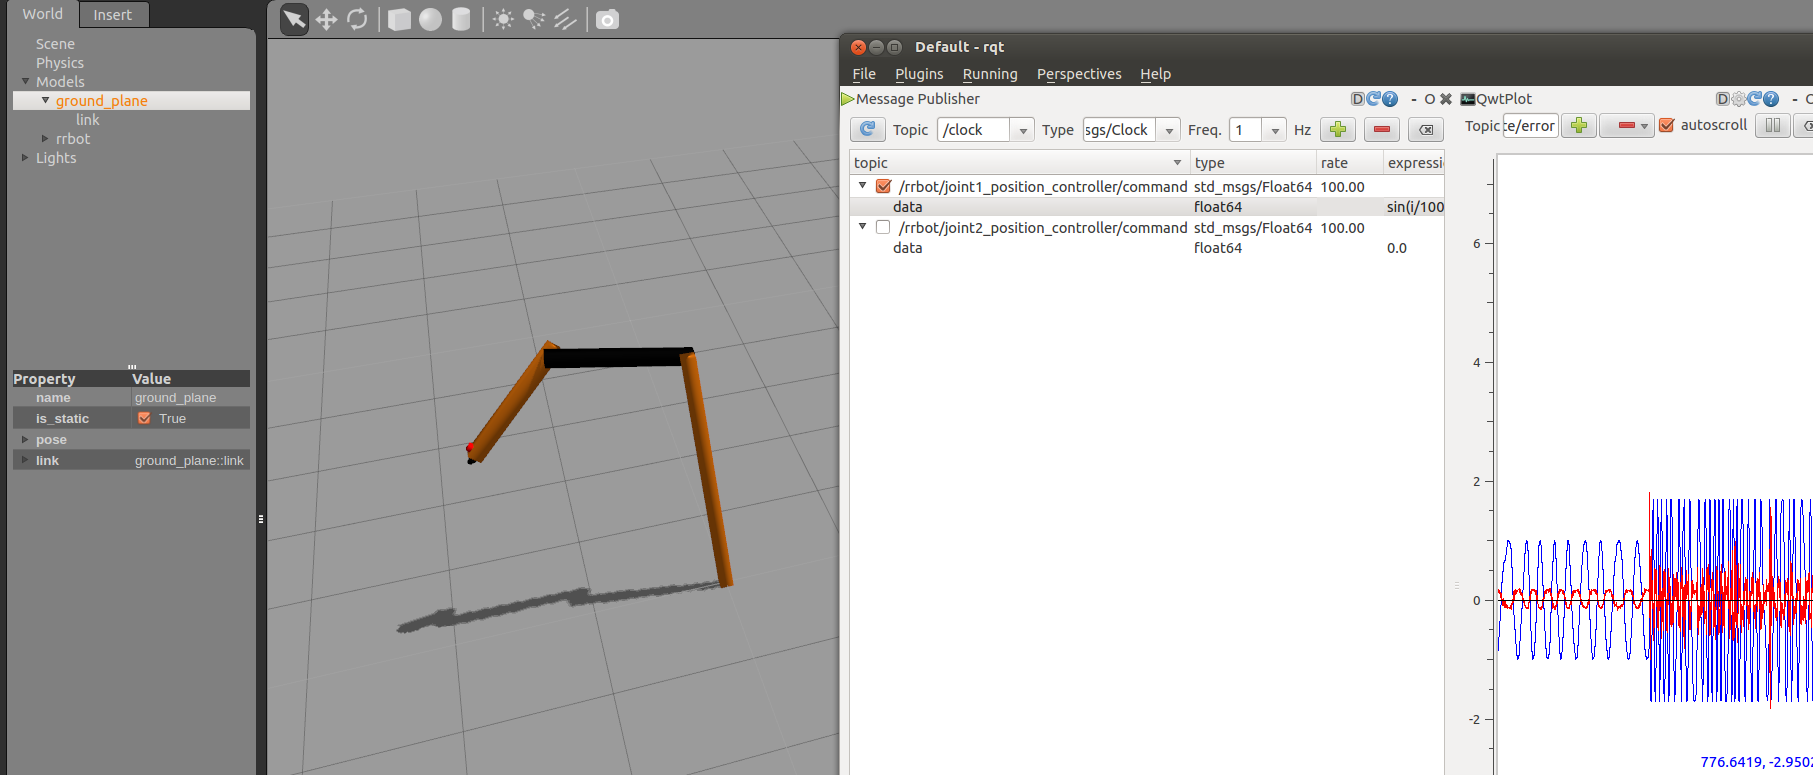Add a point light

(x=503, y=19)
